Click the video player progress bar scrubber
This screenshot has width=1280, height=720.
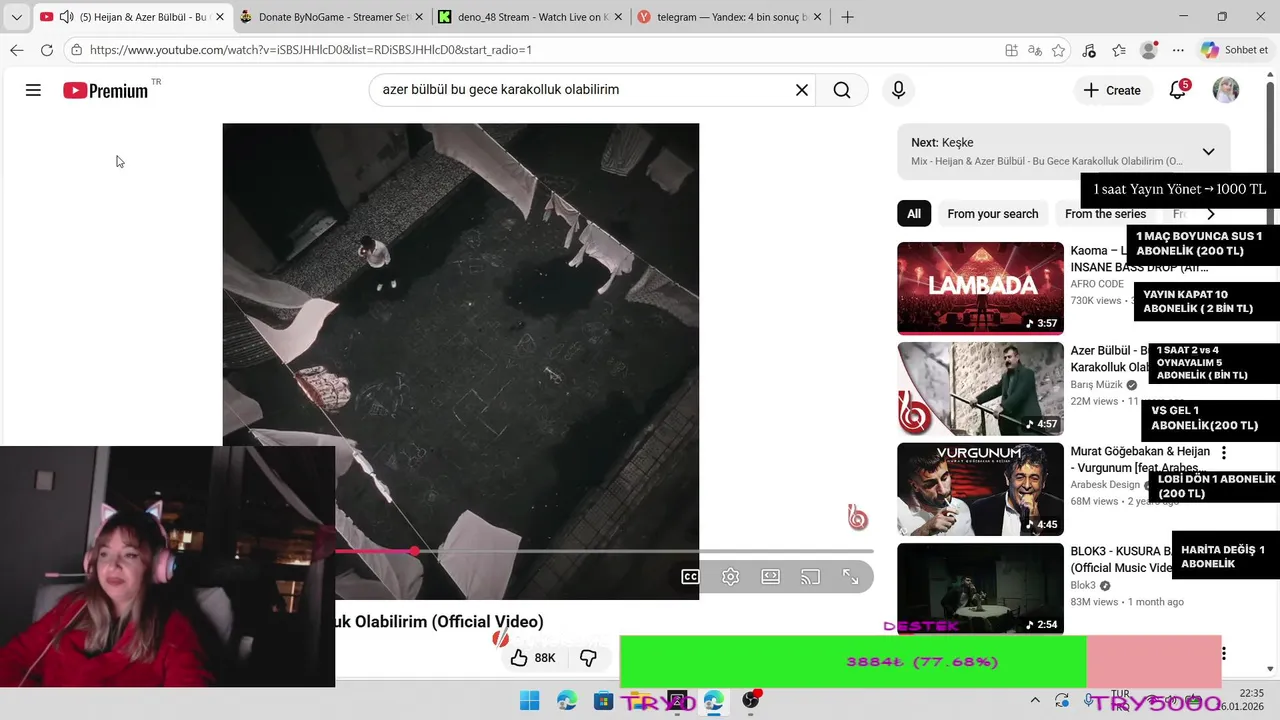tap(414, 551)
